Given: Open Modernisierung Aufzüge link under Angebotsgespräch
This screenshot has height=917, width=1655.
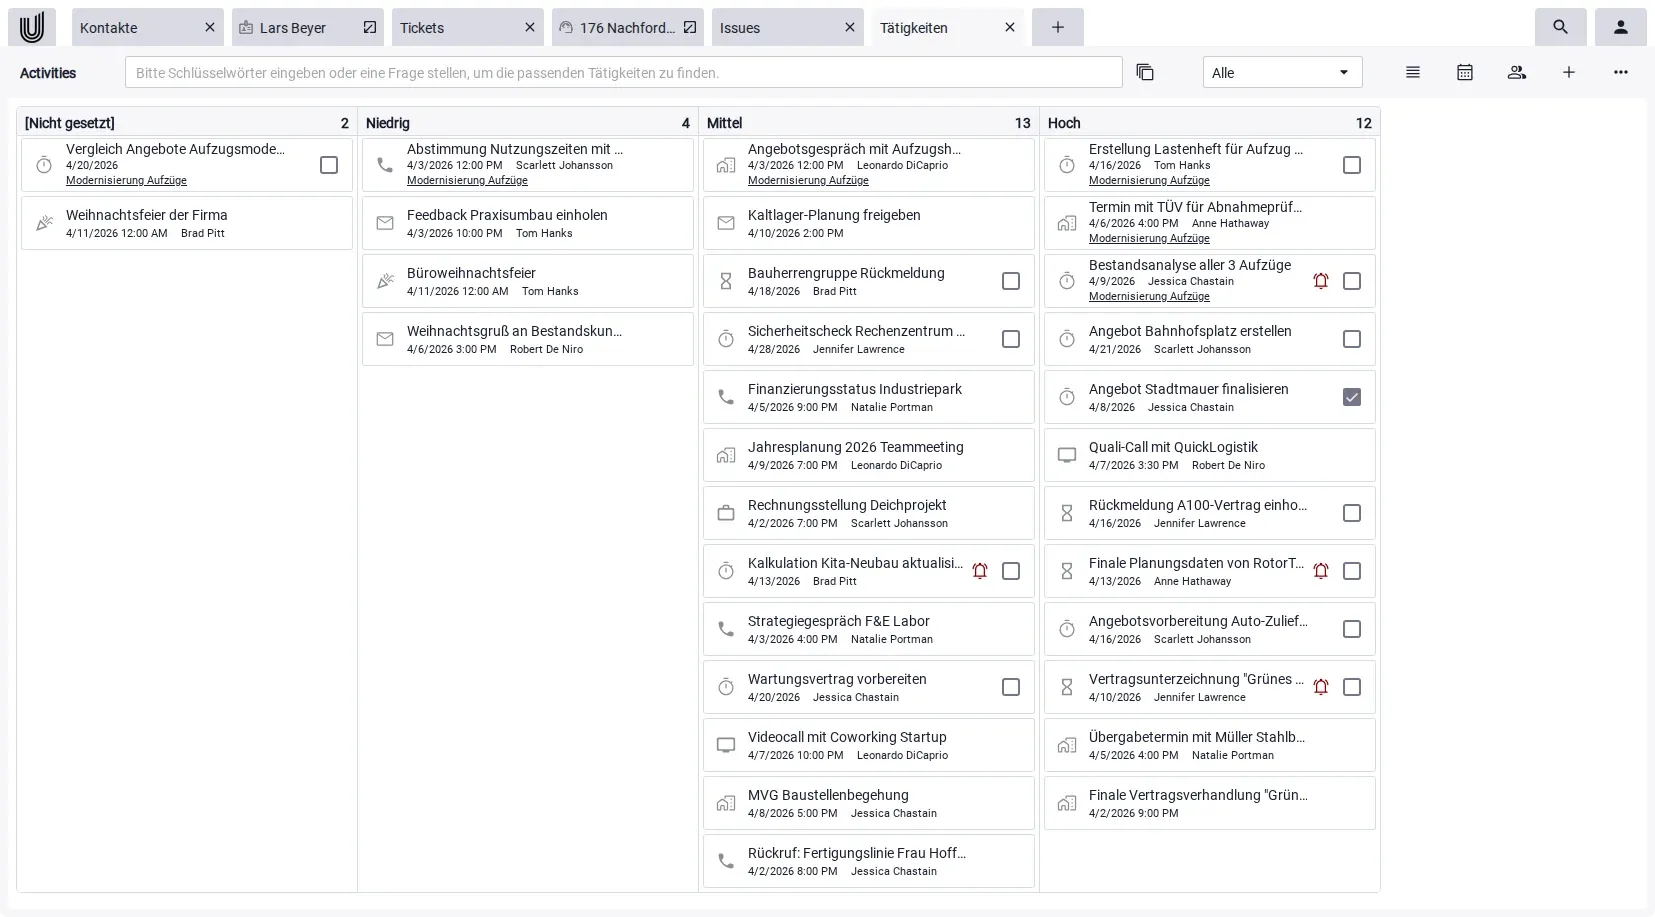Looking at the screenshot, I should coord(808,180).
